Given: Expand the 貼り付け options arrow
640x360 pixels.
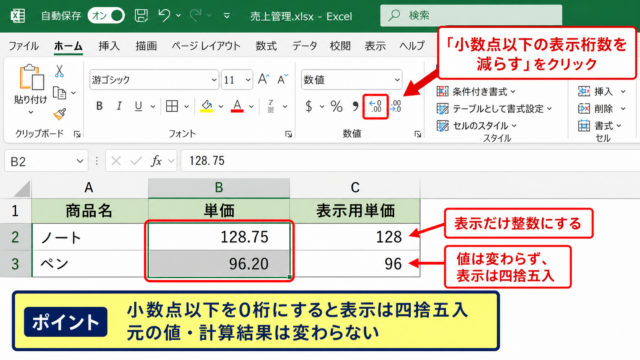Looking at the screenshot, I should pyautogui.click(x=31, y=112).
